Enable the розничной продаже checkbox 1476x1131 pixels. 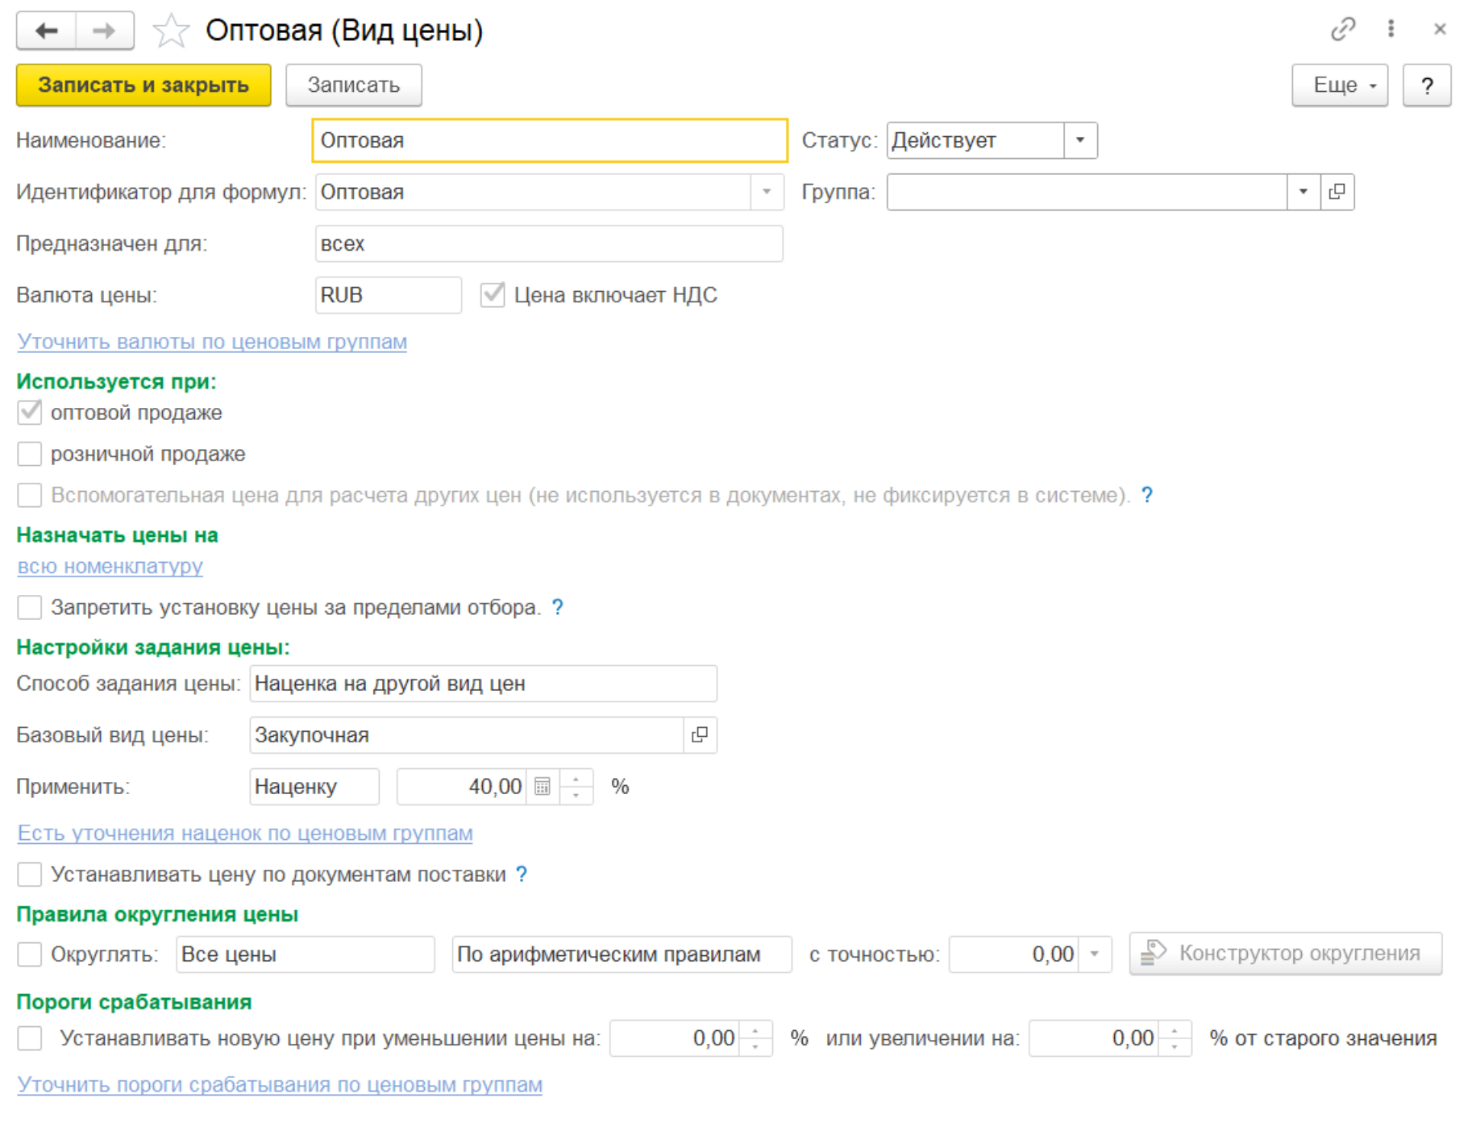(30, 454)
